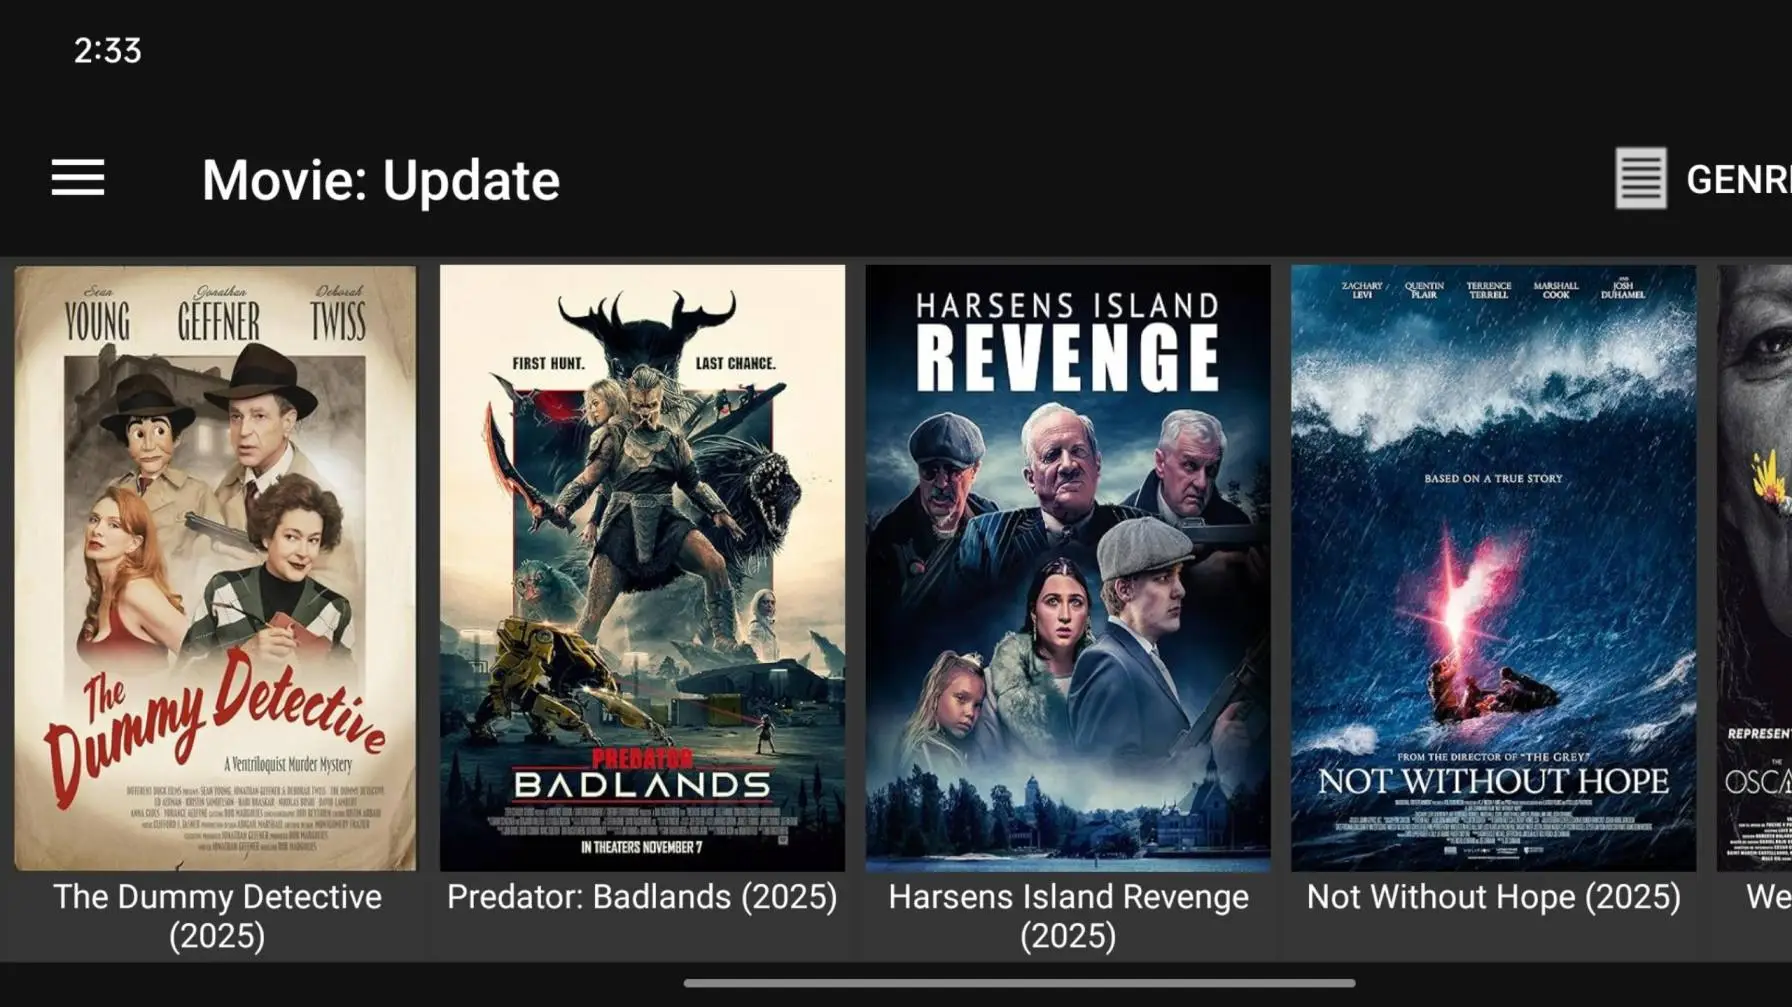
Task: Open the hamburger navigation menu
Action: point(78,179)
